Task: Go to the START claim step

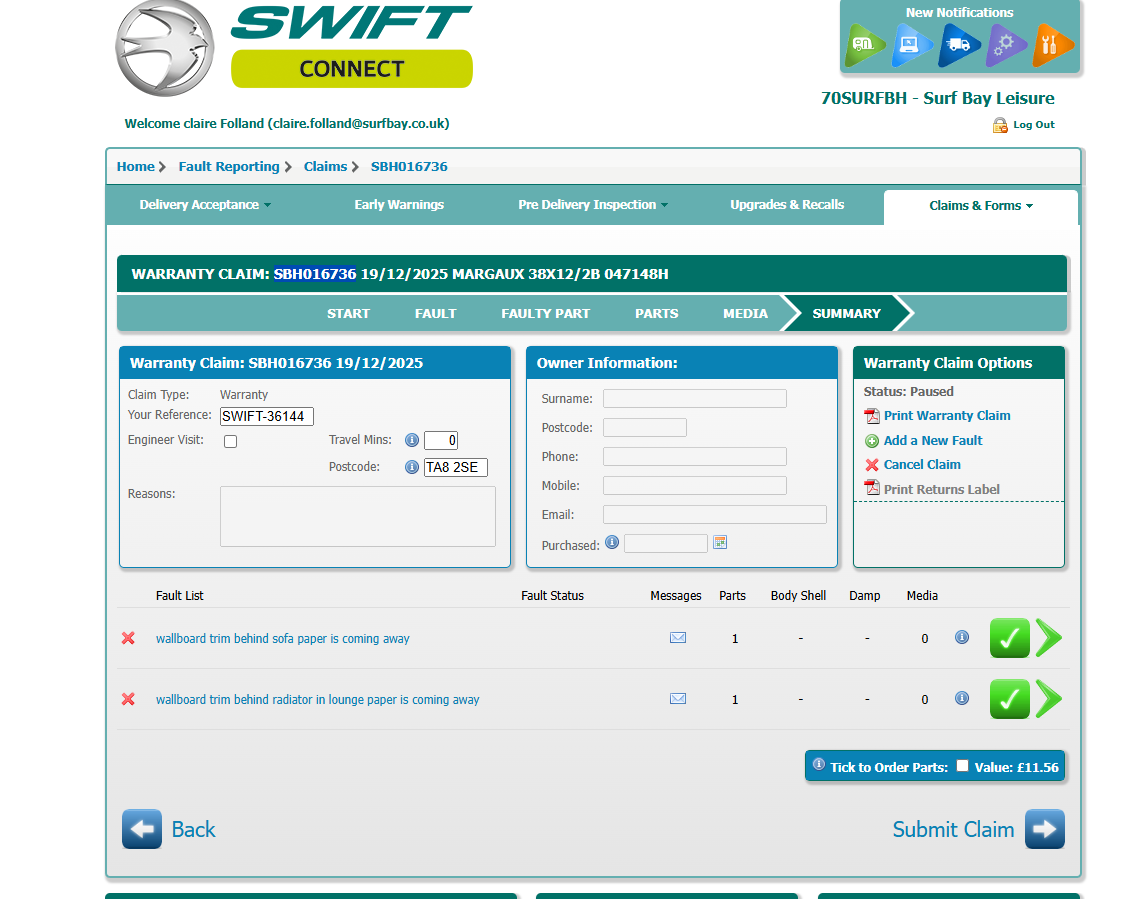Action: [x=348, y=313]
